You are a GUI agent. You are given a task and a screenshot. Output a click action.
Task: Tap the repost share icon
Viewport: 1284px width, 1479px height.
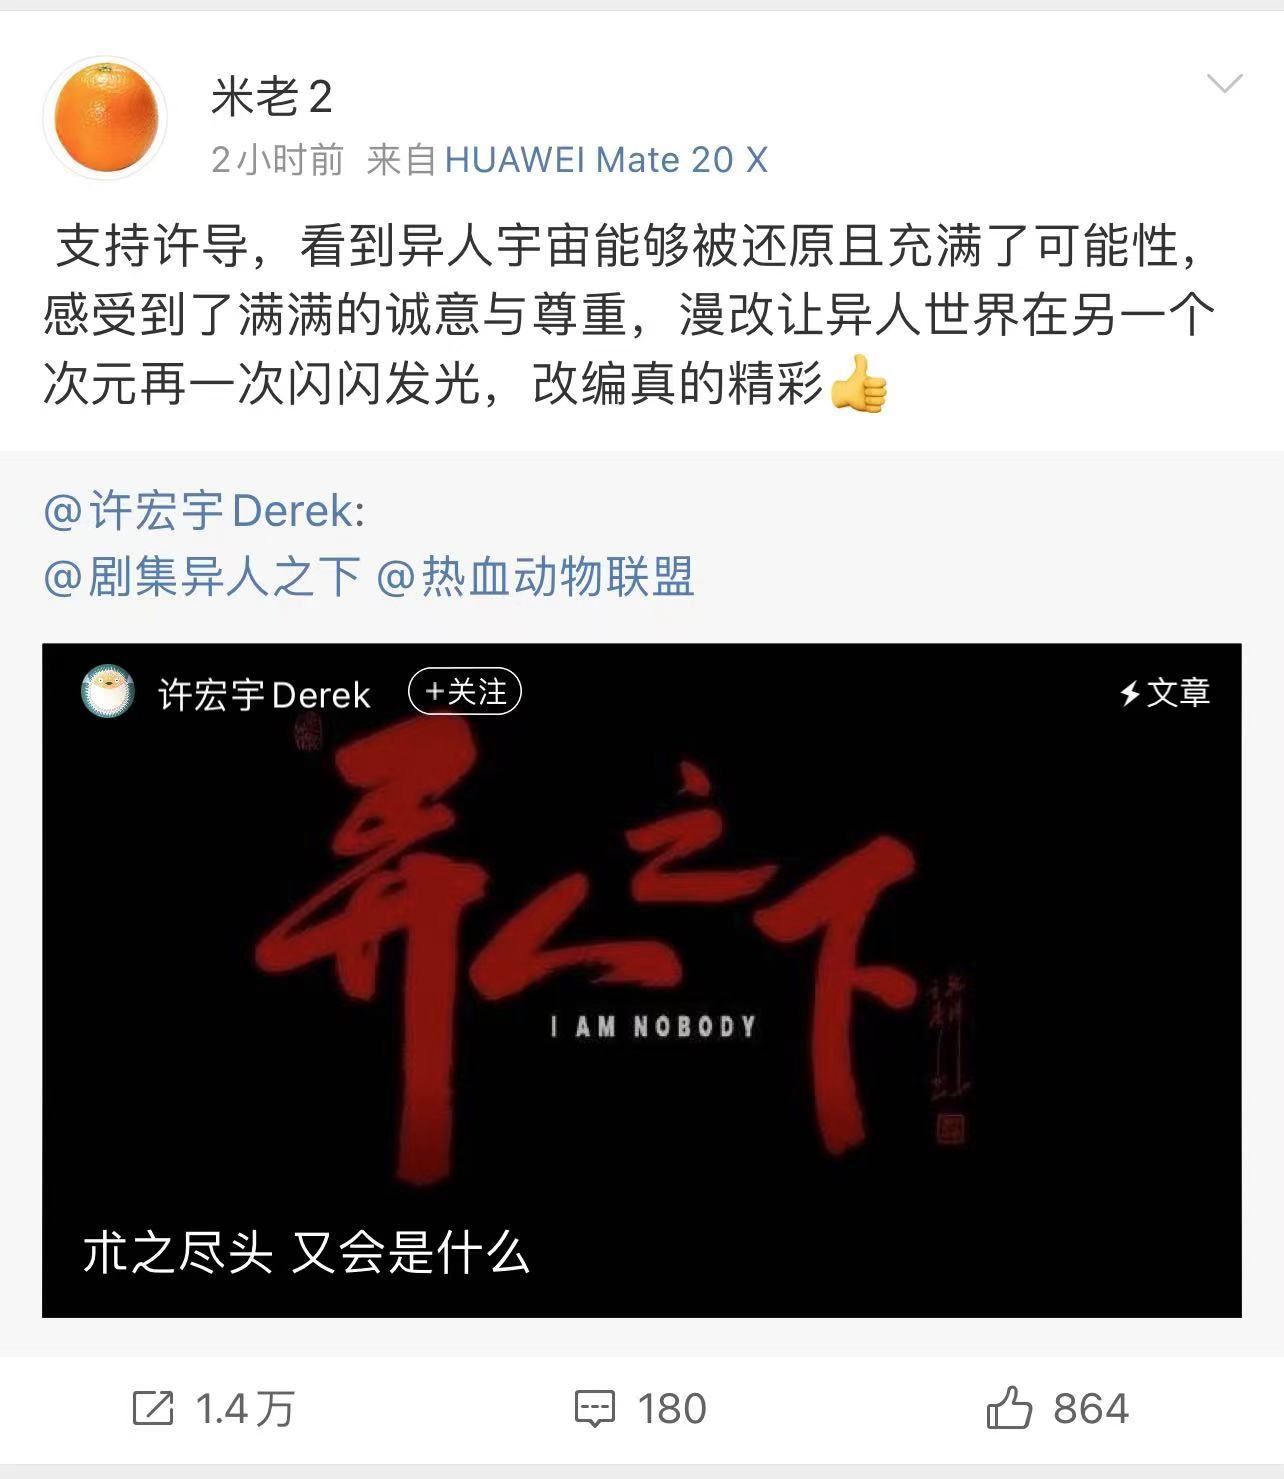pyautogui.click(x=153, y=1408)
